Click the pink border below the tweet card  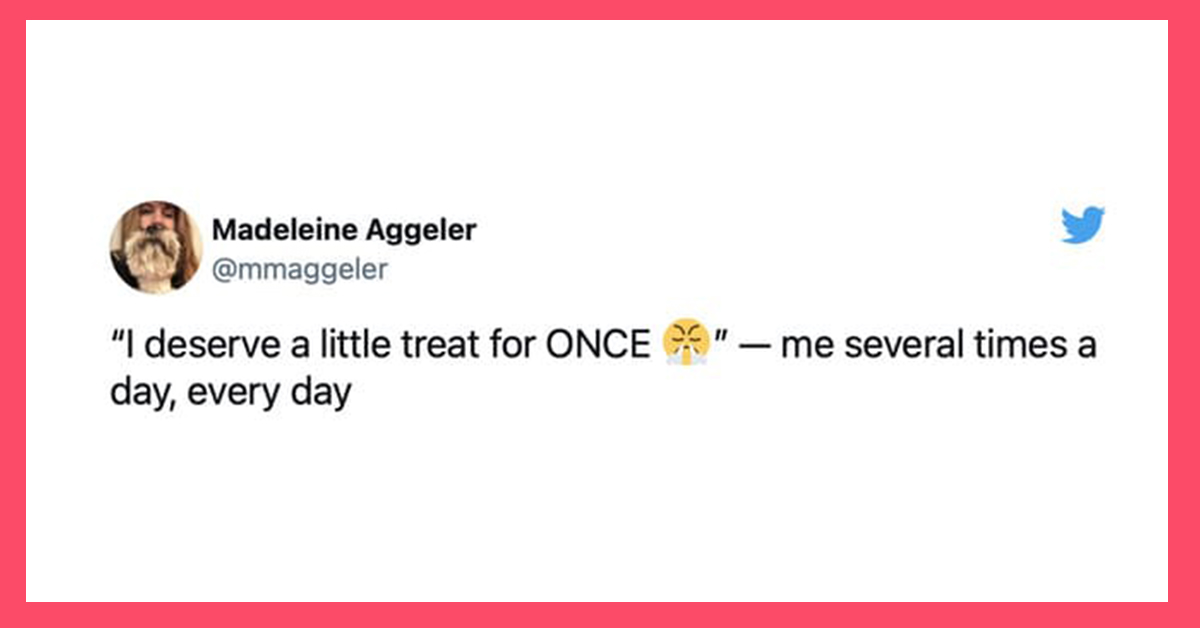pyautogui.click(x=600, y=615)
